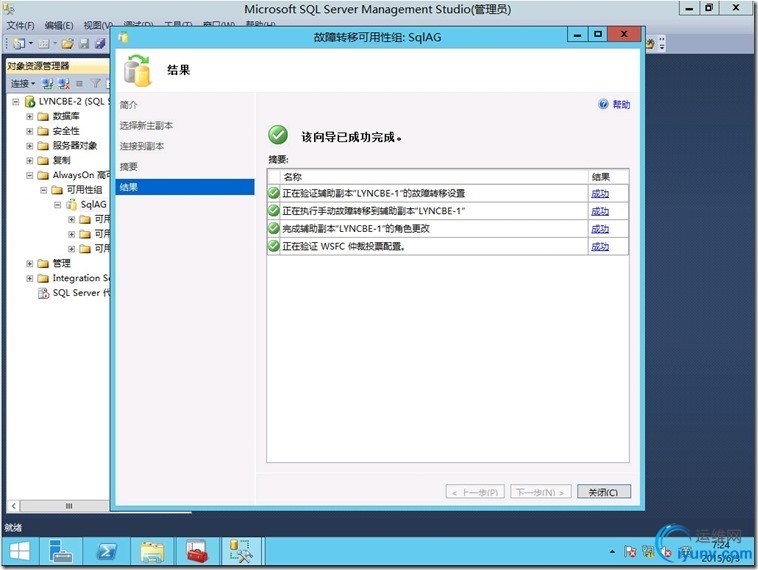Open File Explorer from the taskbar
Viewport: 758px width, 570px height.
pos(152,551)
